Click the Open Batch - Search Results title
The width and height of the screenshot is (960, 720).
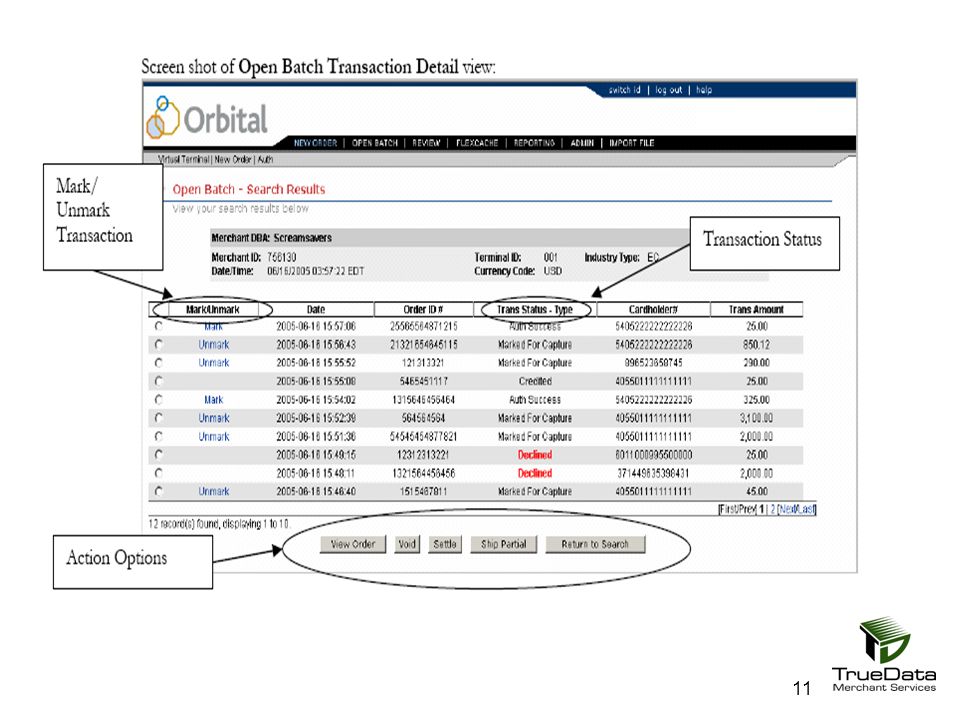coord(249,189)
